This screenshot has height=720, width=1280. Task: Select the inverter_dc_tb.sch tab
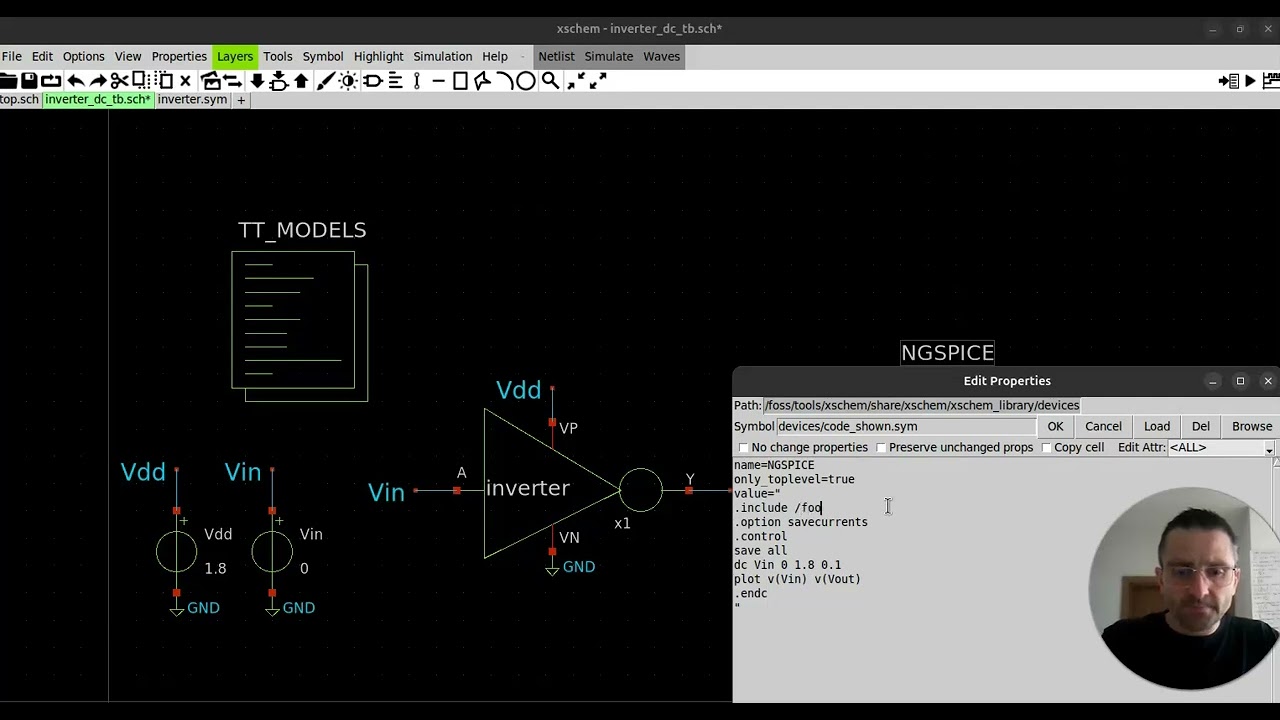97,100
